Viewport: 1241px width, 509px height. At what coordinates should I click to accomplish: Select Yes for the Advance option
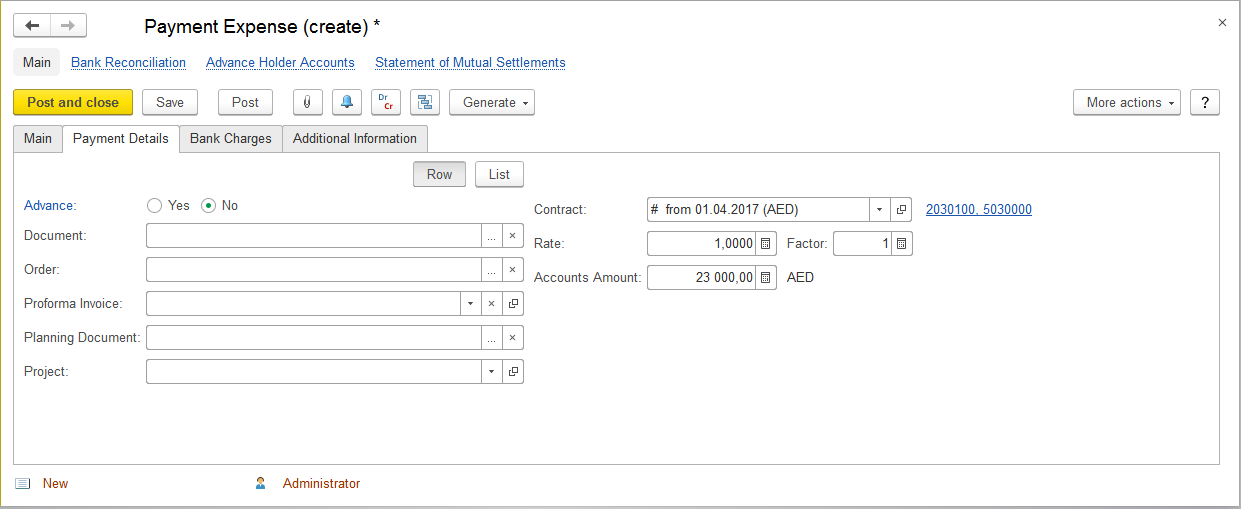(154, 206)
